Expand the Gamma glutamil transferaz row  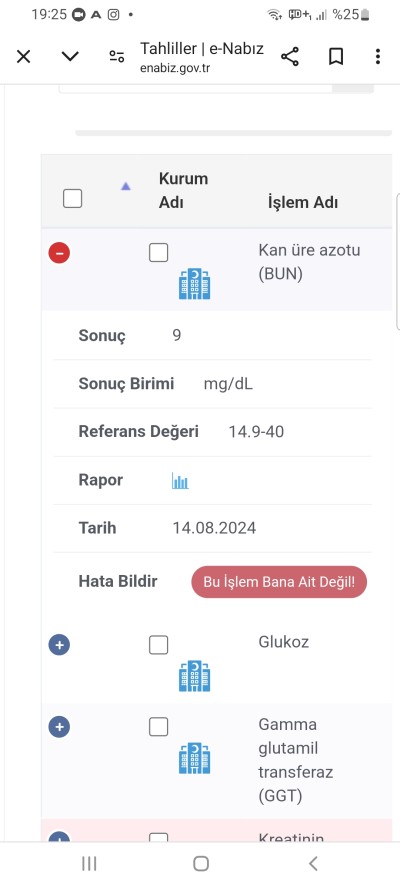coord(59,727)
